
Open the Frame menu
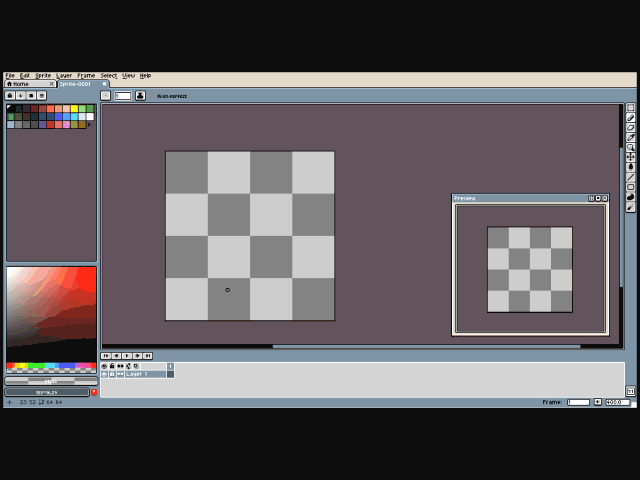click(x=86, y=76)
